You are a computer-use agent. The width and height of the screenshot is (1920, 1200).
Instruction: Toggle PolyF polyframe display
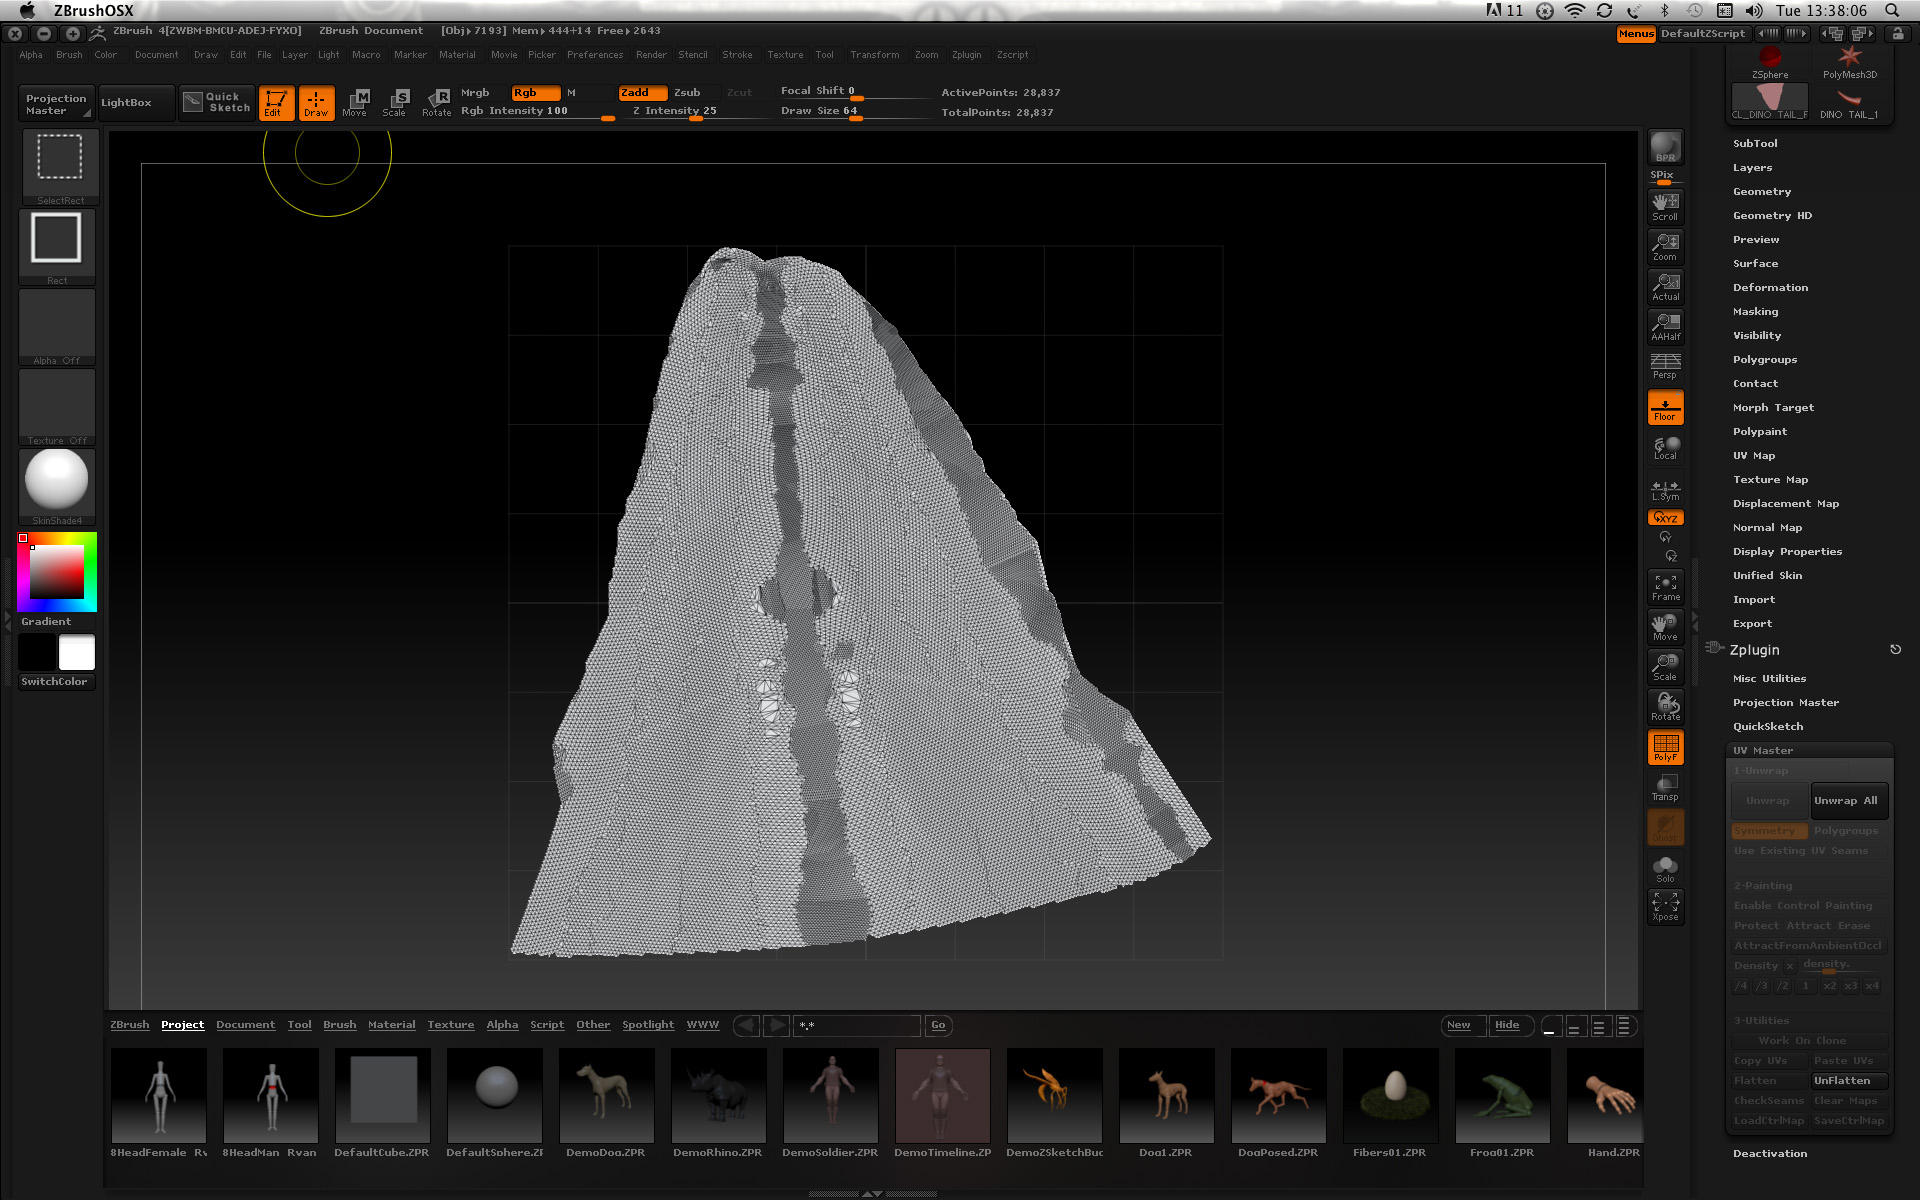(1665, 747)
